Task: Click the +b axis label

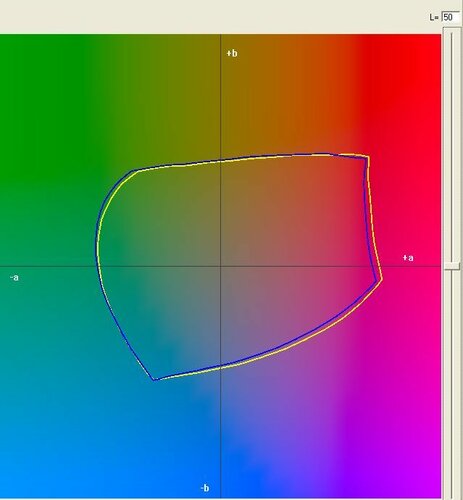Action: pyautogui.click(x=232, y=53)
